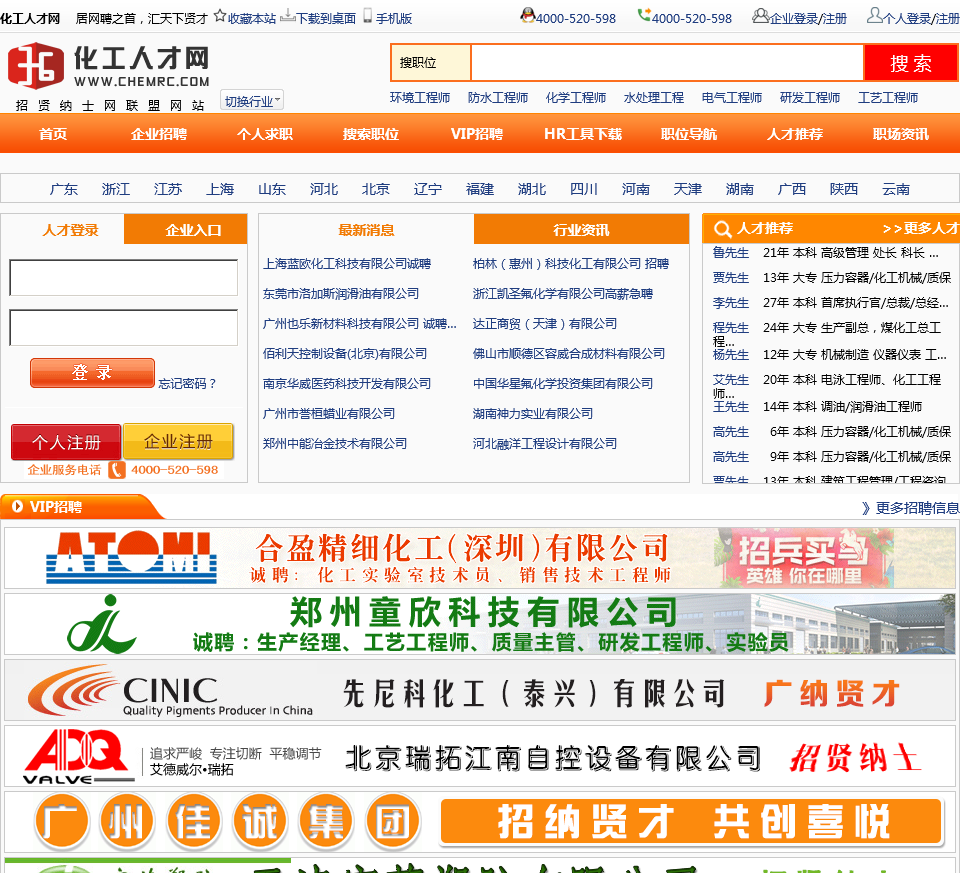Click the green telephone icon
960x873 pixels.
click(x=644, y=15)
